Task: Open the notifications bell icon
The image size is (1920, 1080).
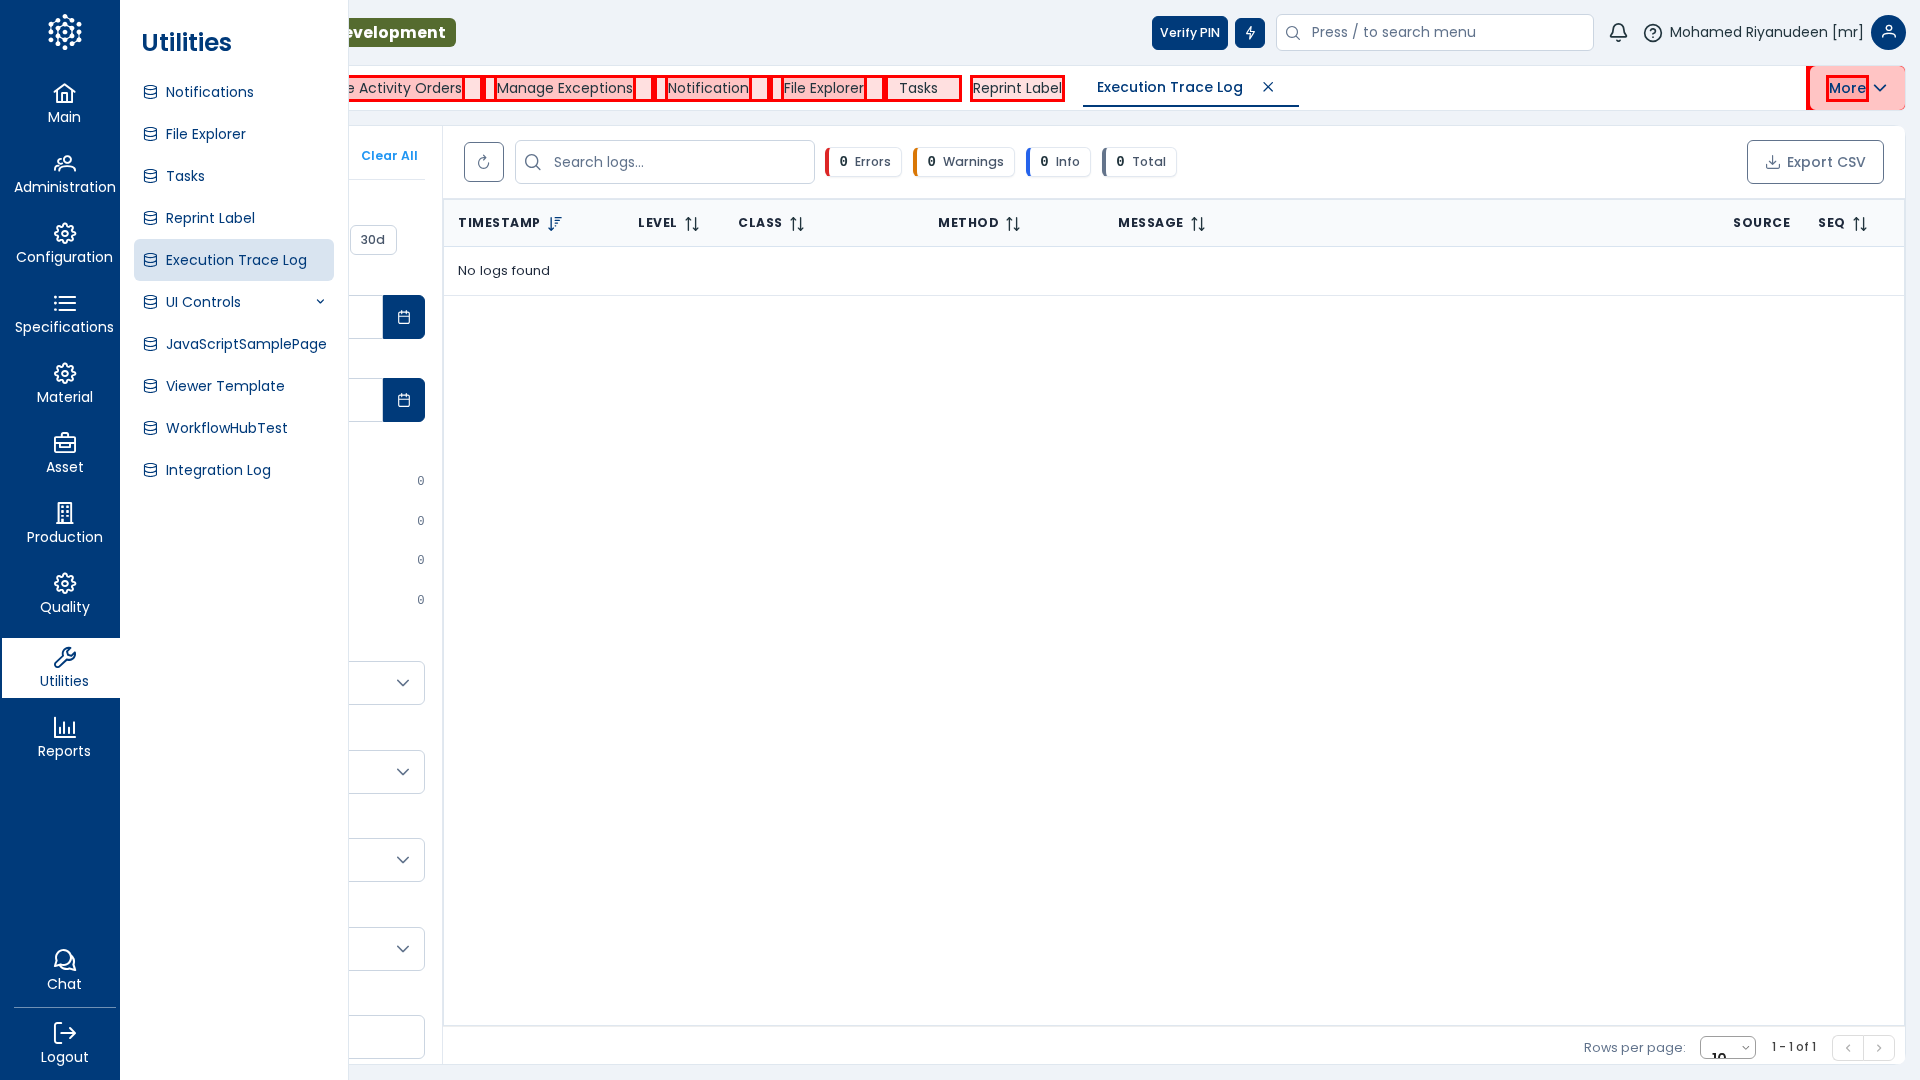Action: point(1618,32)
